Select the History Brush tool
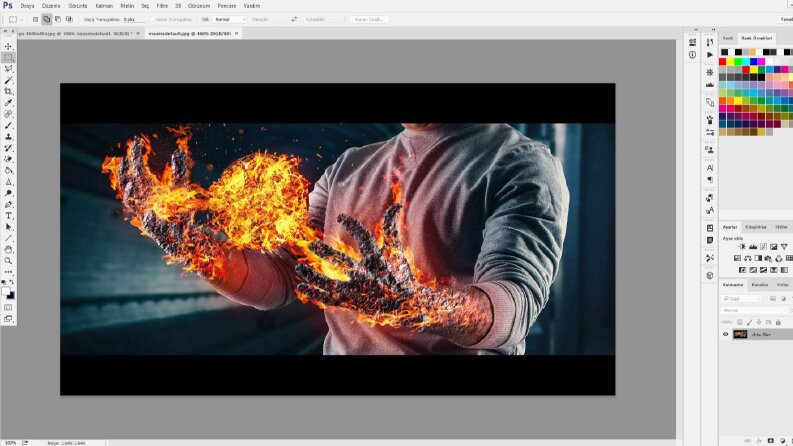The width and height of the screenshot is (793, 446). point(8,148)
